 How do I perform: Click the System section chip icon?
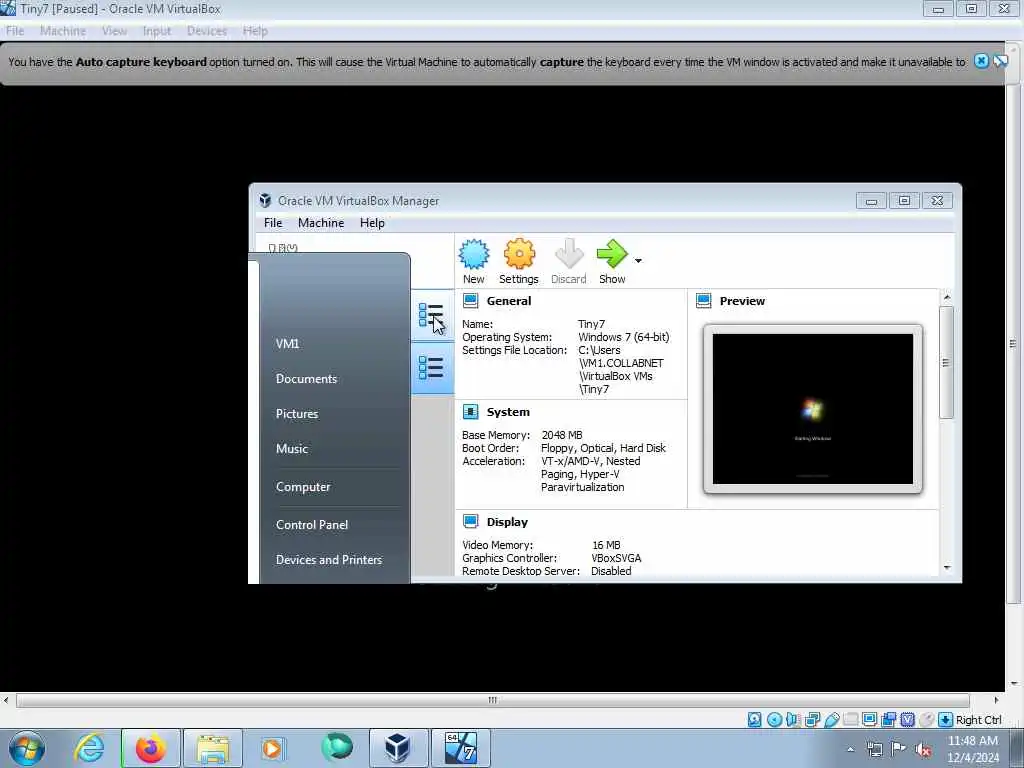pos(470,411)
